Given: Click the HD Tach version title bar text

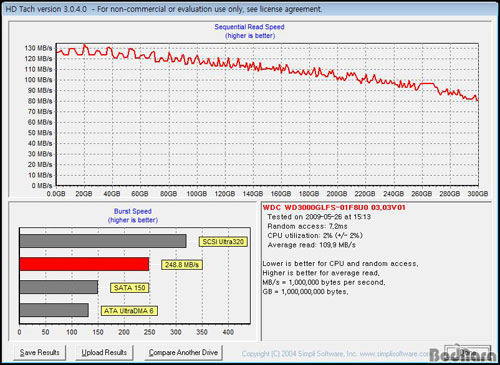Looking at the screenshot, I should point(164,9).
